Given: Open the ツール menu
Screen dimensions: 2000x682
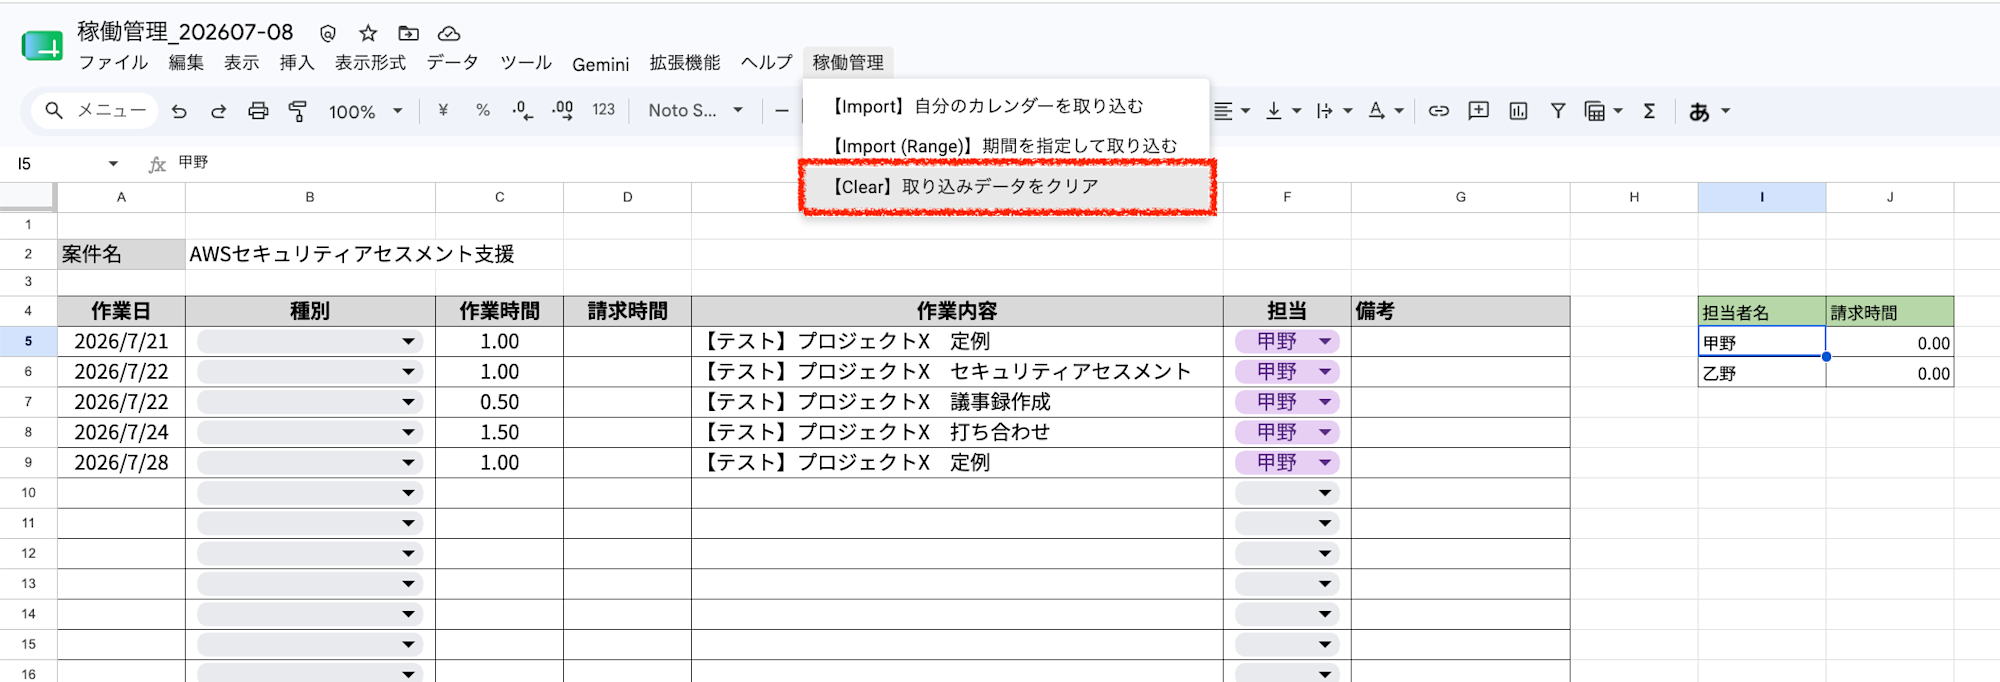Looking at the screenshot, I should click(526, 63).
